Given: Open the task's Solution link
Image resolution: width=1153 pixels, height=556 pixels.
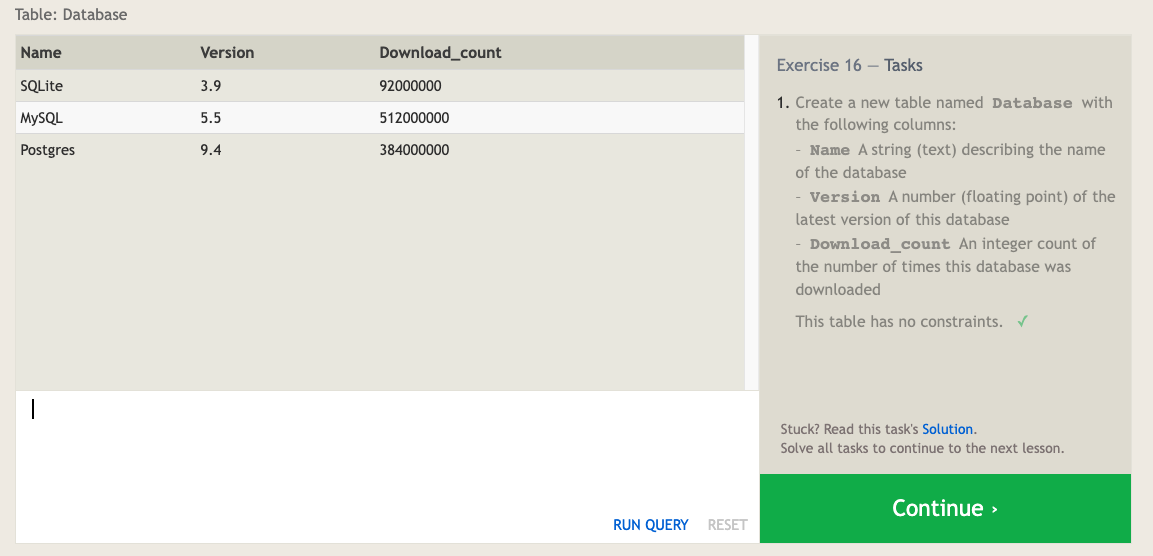Looking at the screenshot, I should [x=947, y=429].
